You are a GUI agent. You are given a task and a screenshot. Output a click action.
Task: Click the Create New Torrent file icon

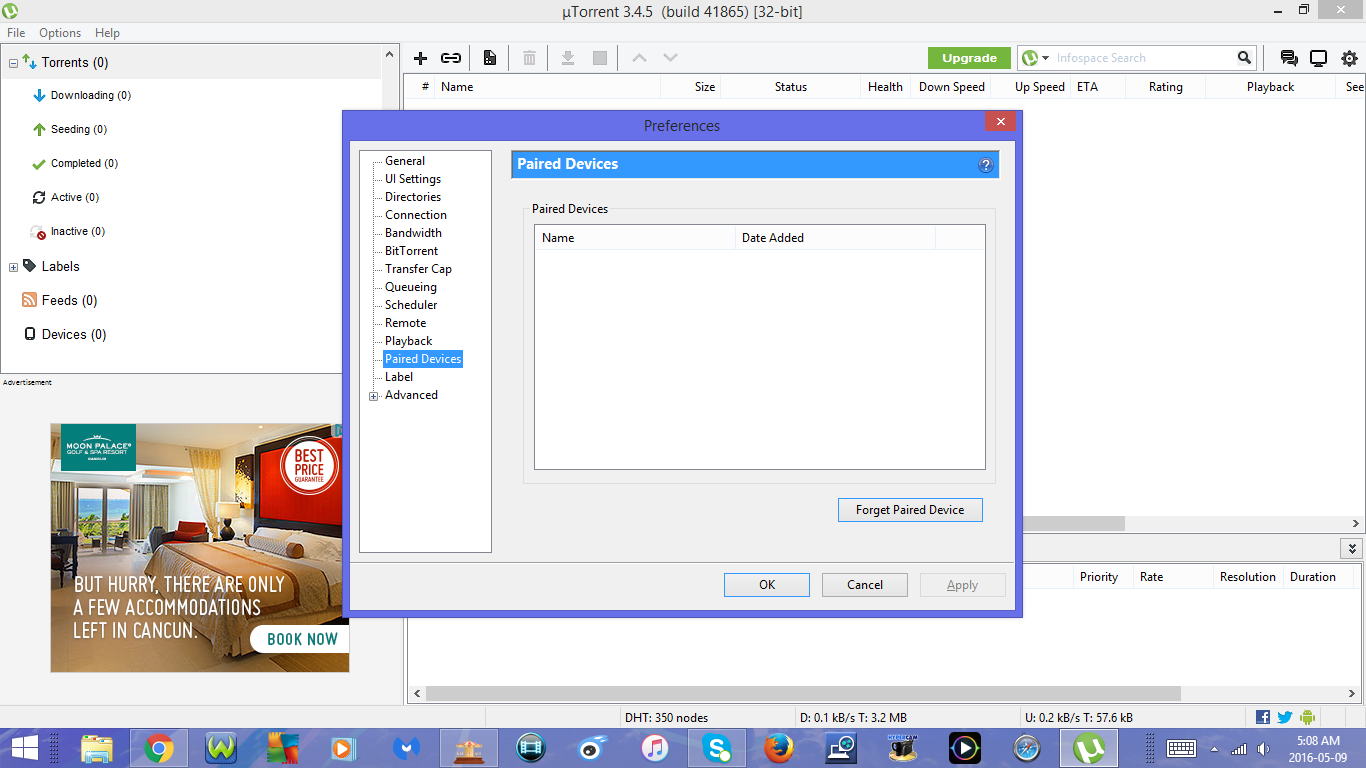(x=490, y=58)
